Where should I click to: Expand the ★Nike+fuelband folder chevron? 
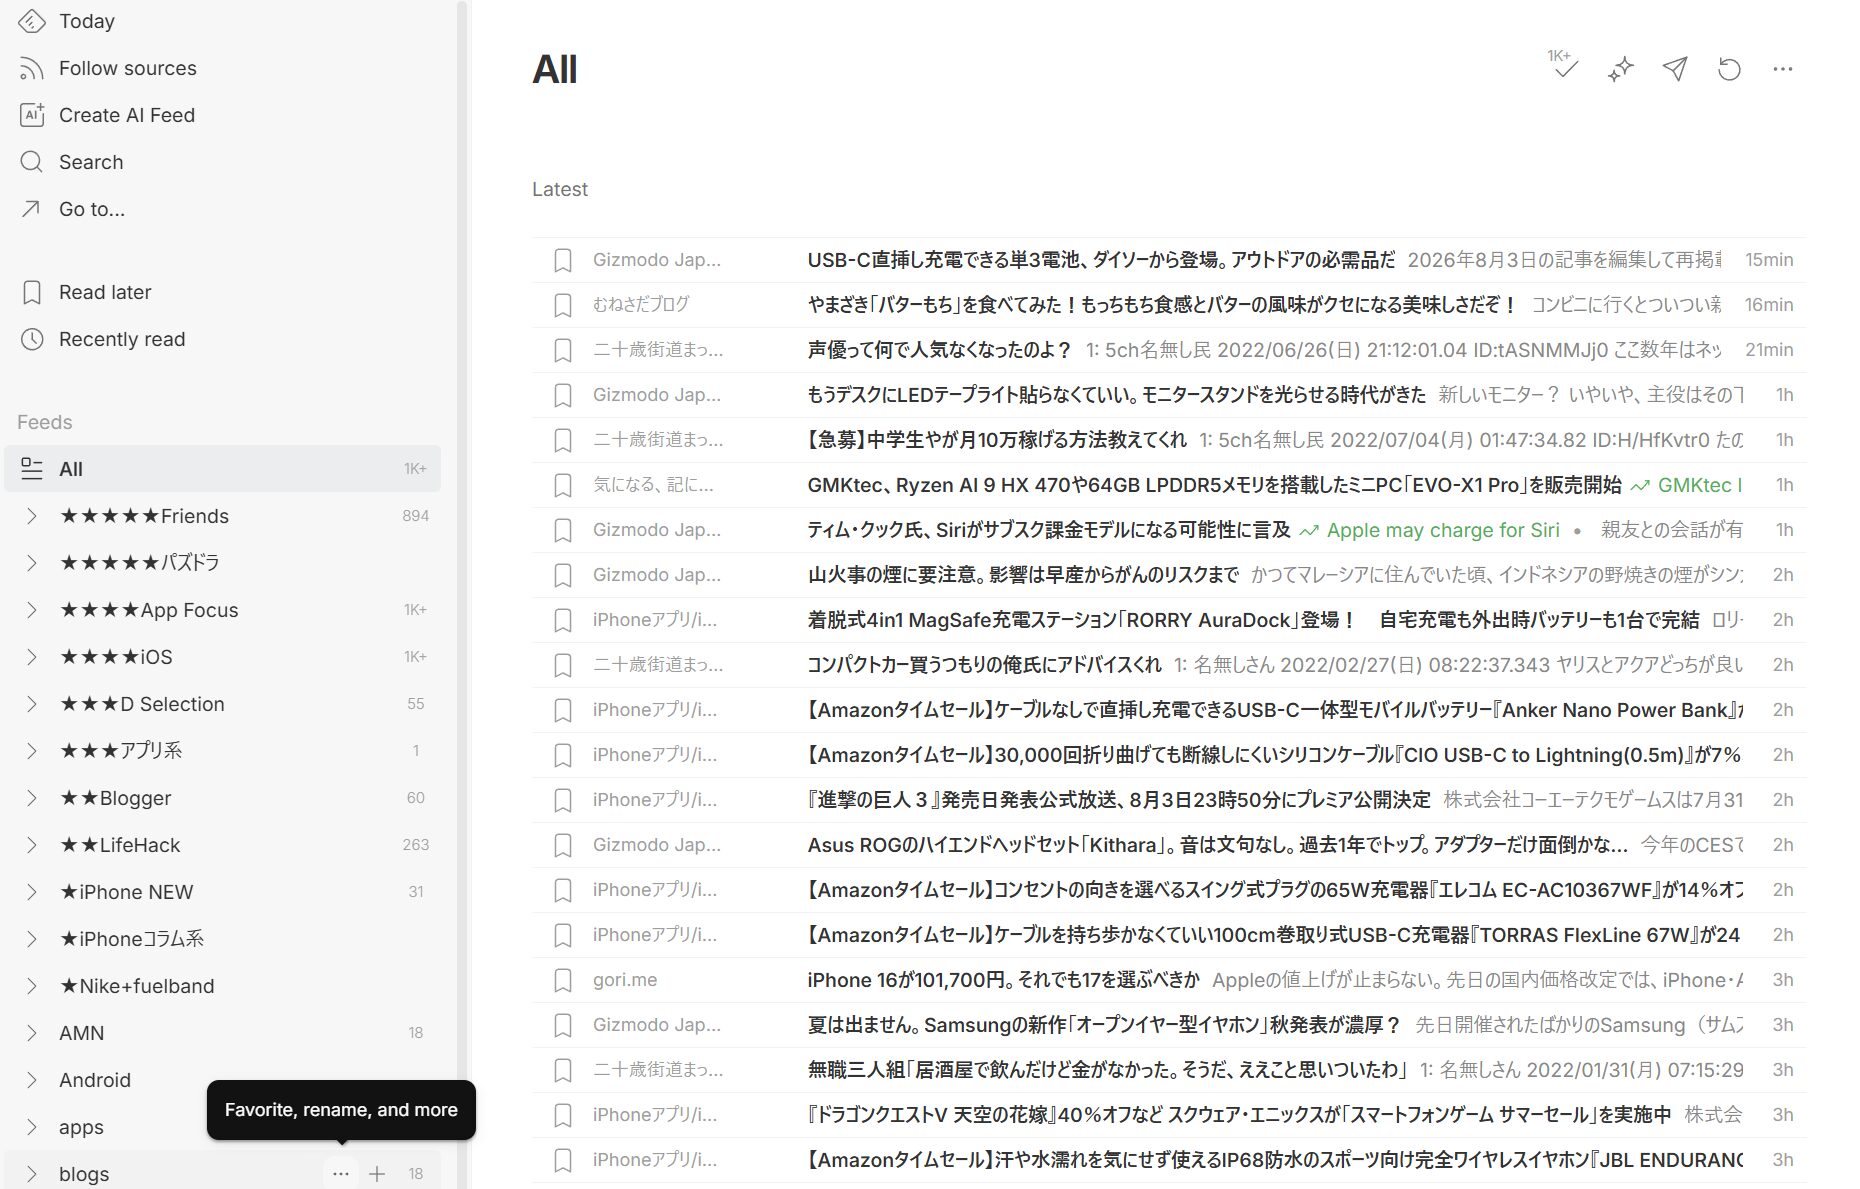[32, 986]
